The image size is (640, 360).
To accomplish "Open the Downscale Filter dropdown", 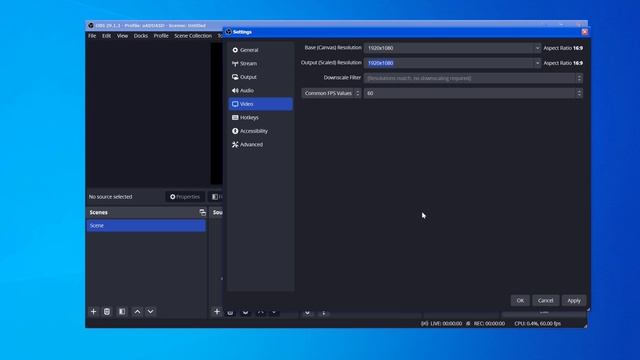I will [x=473, y=78].
